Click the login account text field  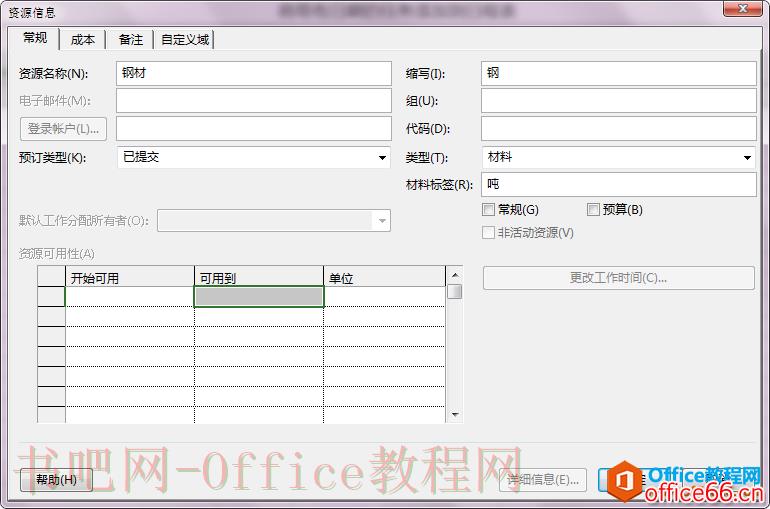[x=254, y=129]
